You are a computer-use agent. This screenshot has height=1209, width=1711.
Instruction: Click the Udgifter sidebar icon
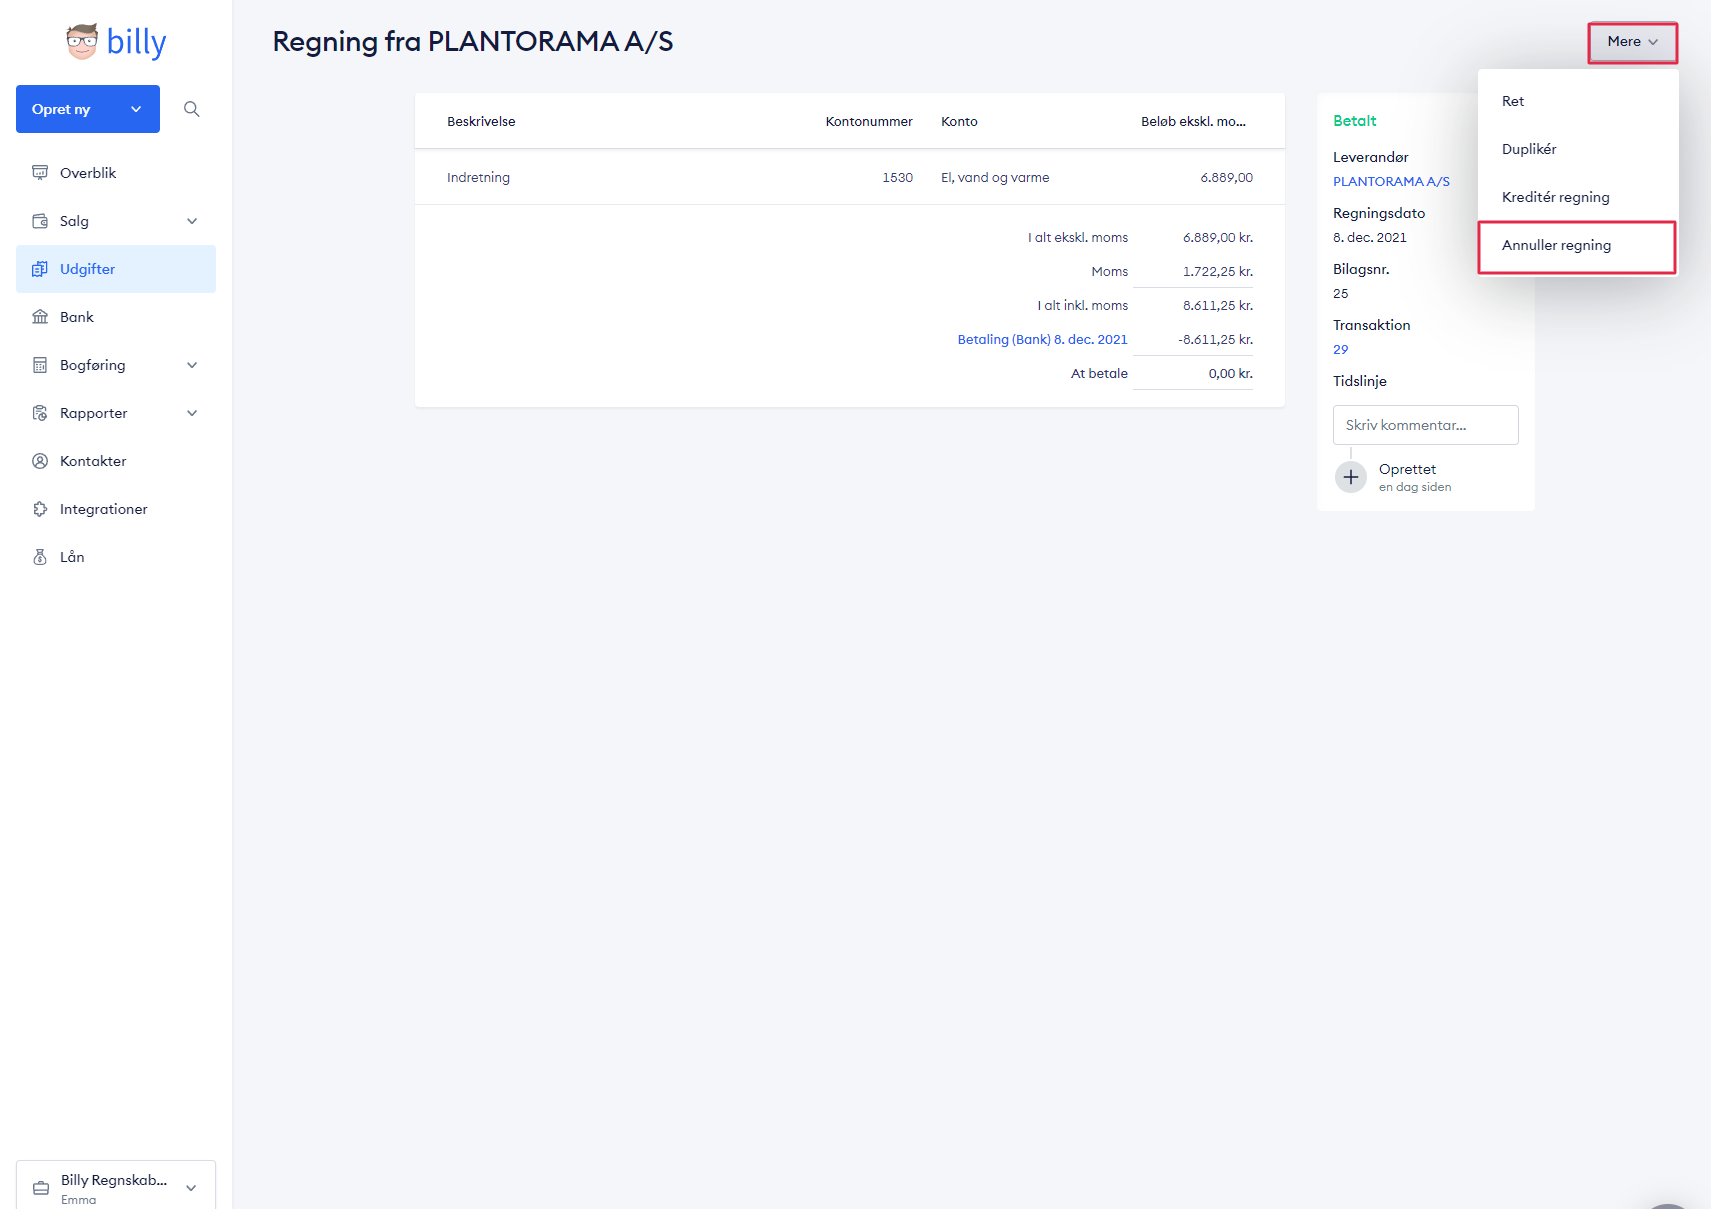pyautogui.click(x=40, y=269)
